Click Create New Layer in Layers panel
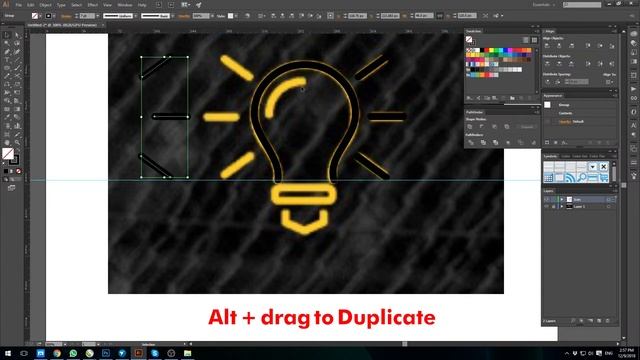The width and height of the screenshot is (640, 360). pos(599,321)
